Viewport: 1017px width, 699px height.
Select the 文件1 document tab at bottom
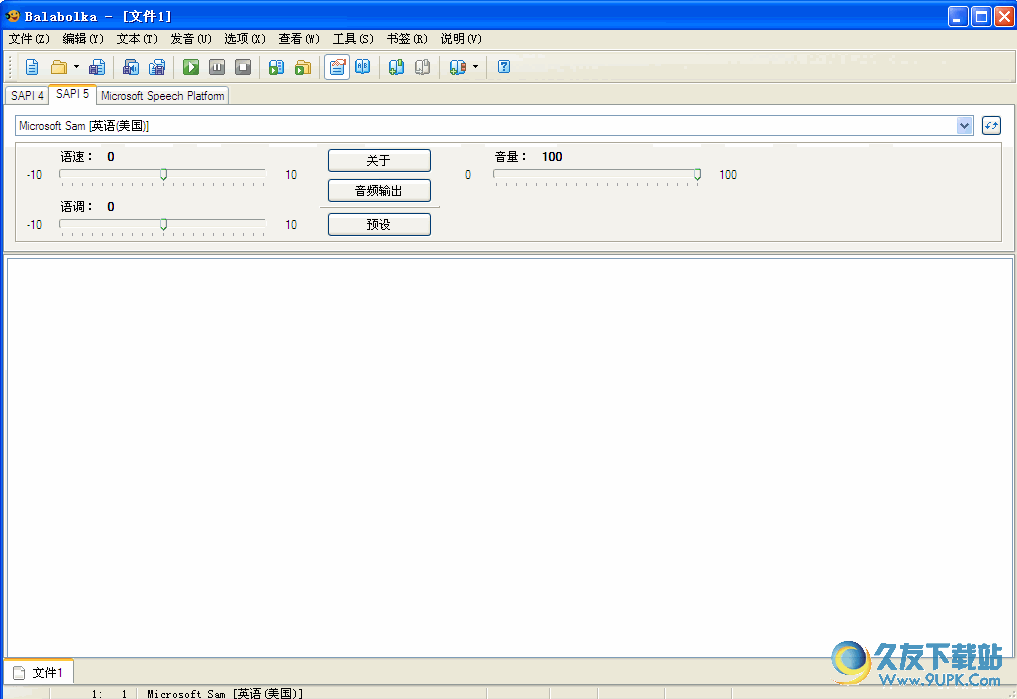(39, 672)
